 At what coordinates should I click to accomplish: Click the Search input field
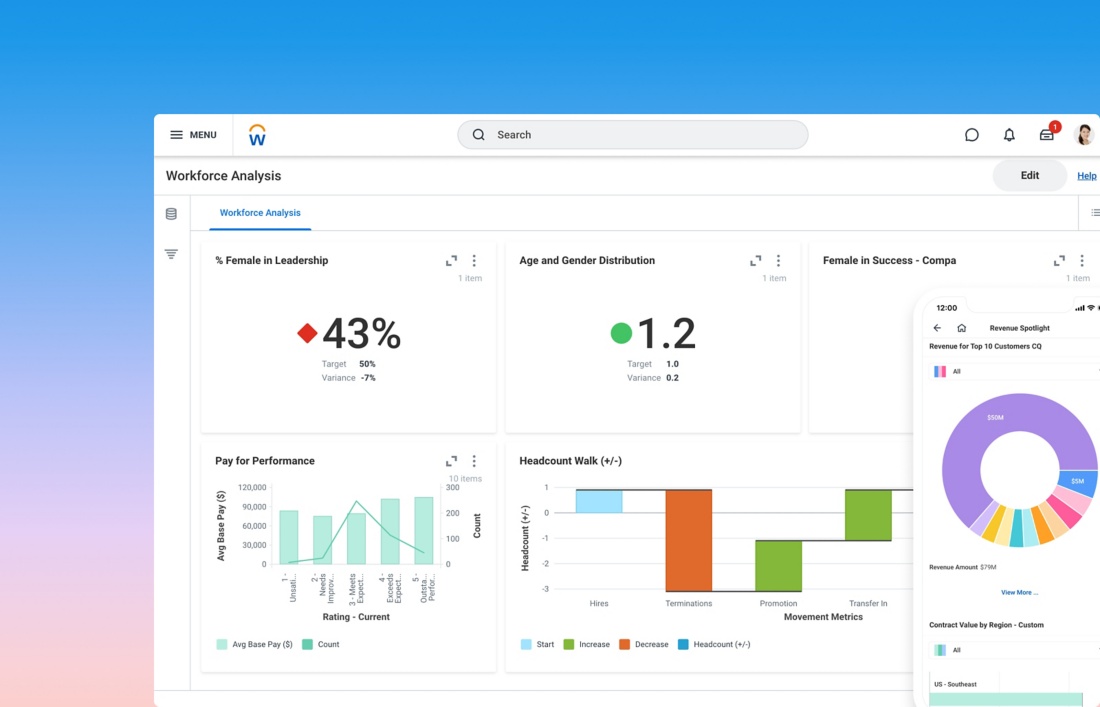tap(632, 135)
